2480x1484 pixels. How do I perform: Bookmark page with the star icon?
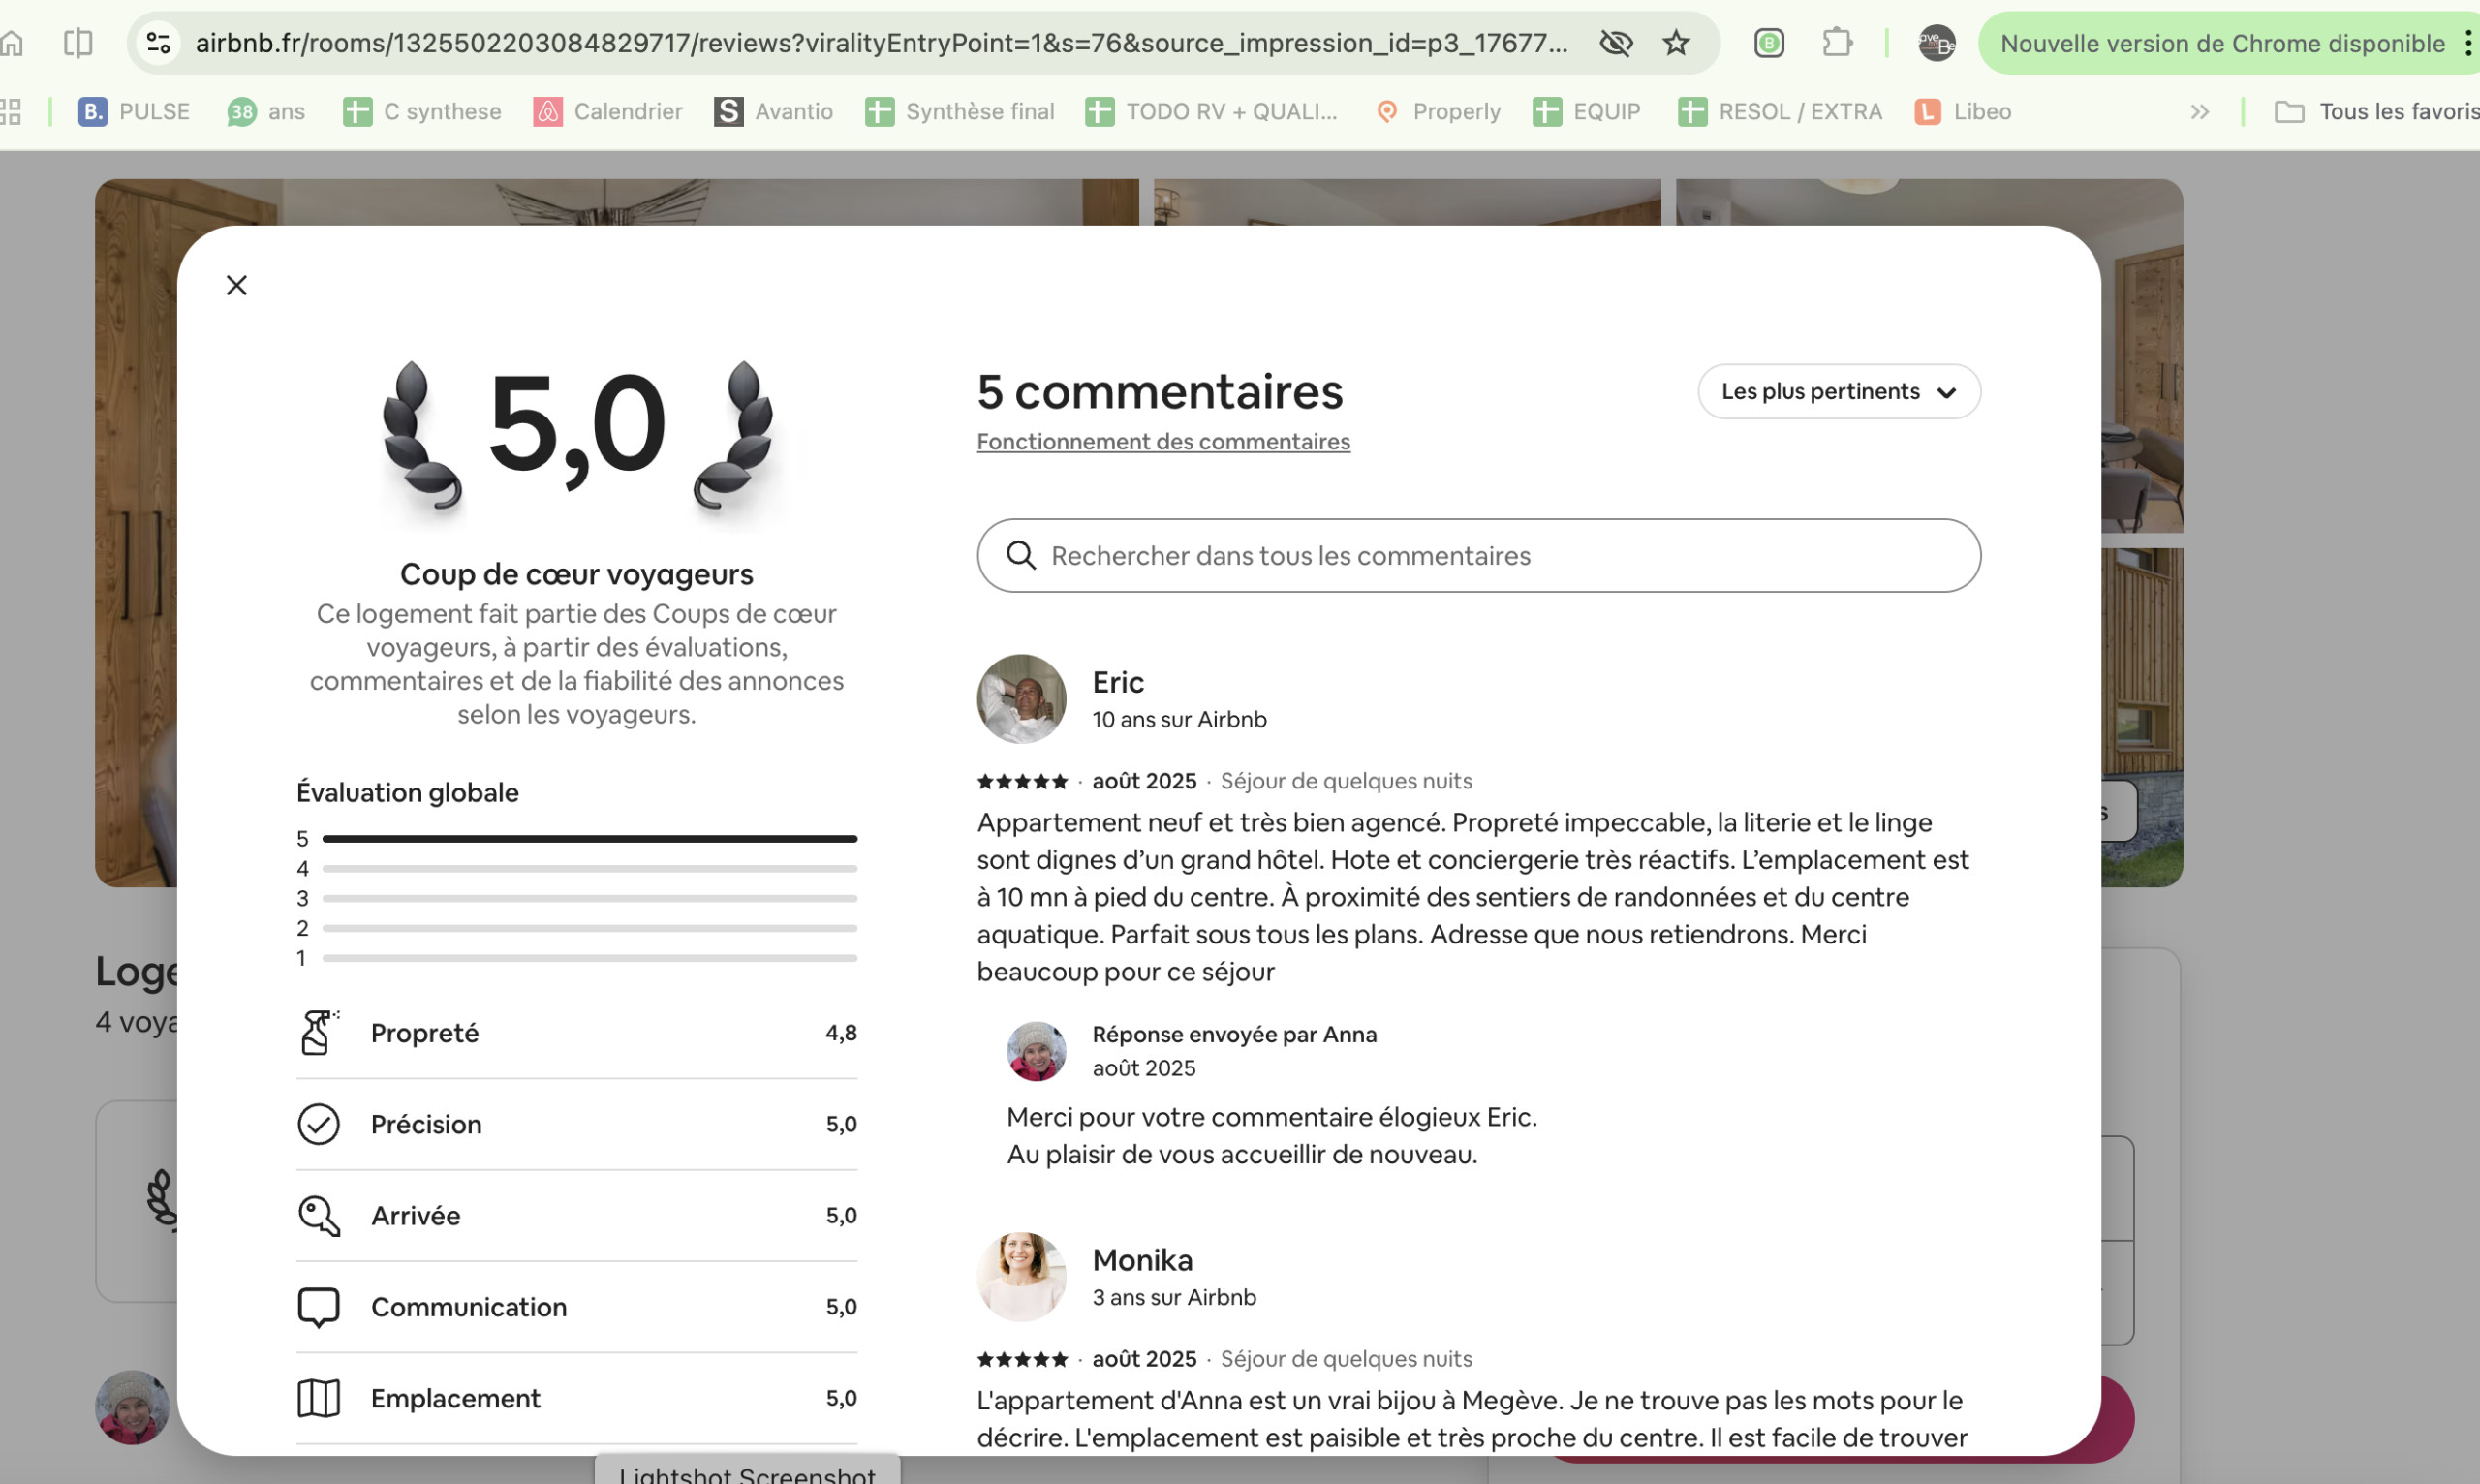[1675, 43]
